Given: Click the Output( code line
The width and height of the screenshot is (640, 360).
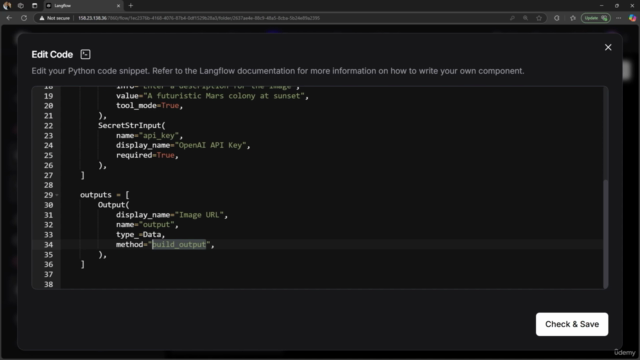Looking at the screenshot, I should [113, 205].
